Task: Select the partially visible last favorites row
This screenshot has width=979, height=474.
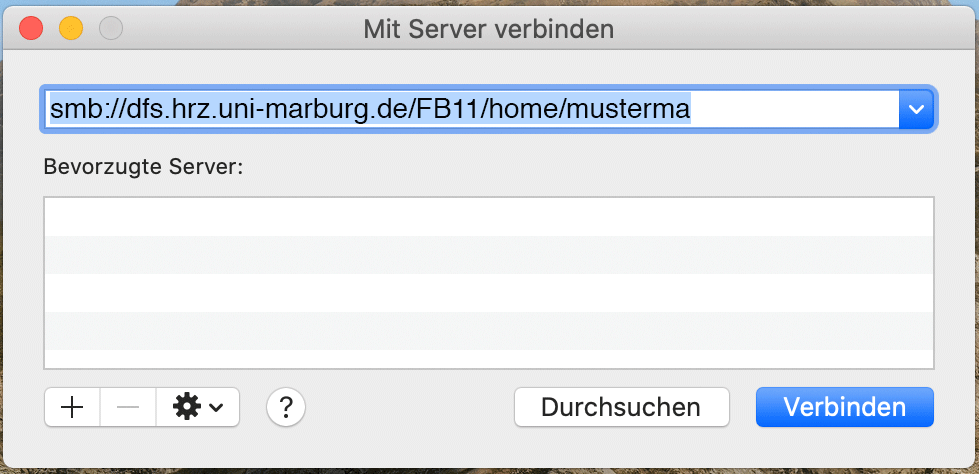Action: click(489, 359)
